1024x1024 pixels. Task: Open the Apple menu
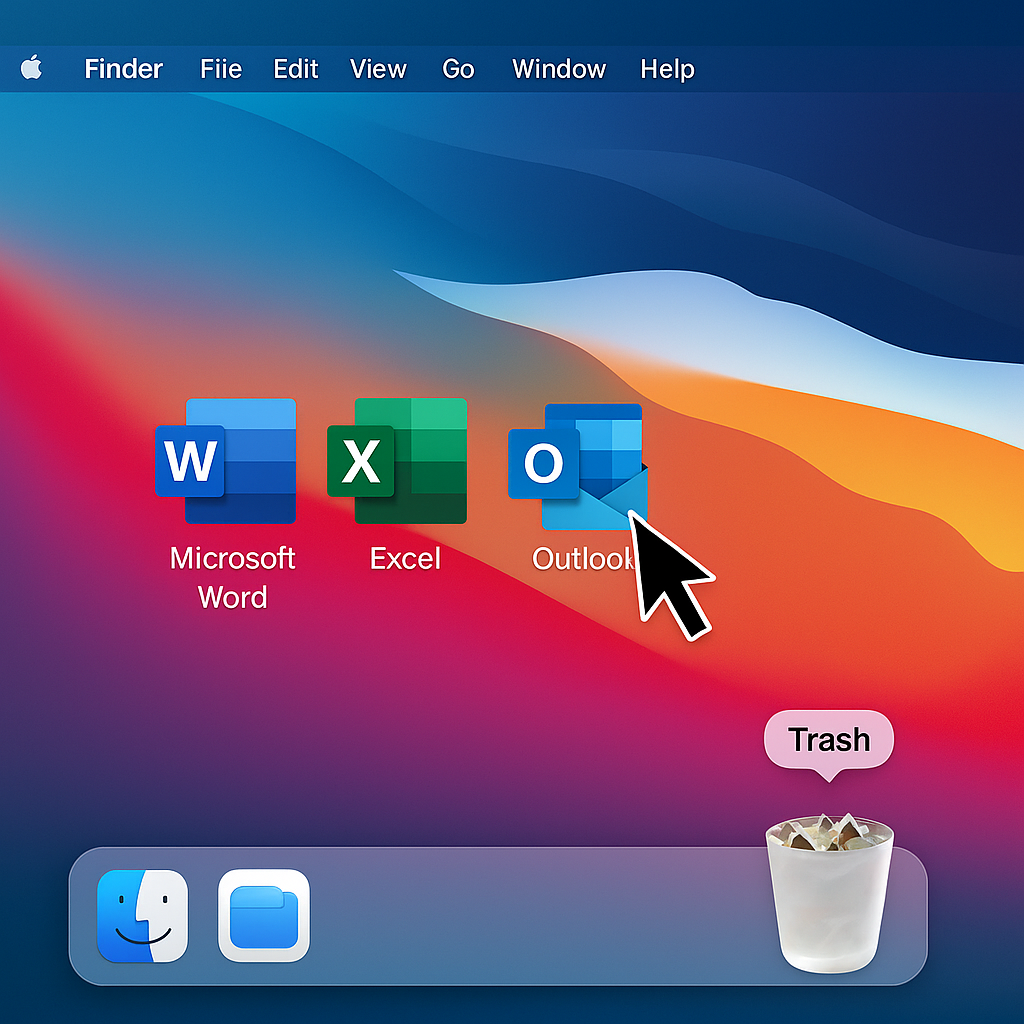point(31,67)
